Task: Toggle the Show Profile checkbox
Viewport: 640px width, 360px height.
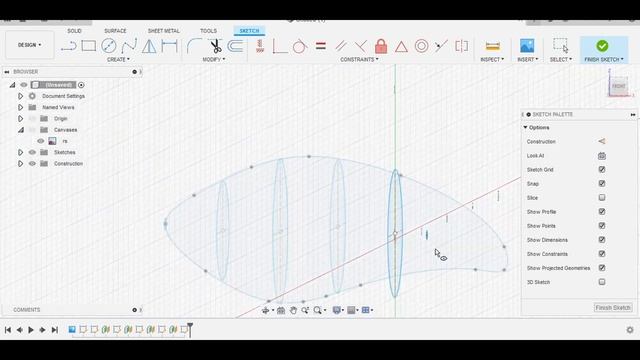Action: pos(602,211)
